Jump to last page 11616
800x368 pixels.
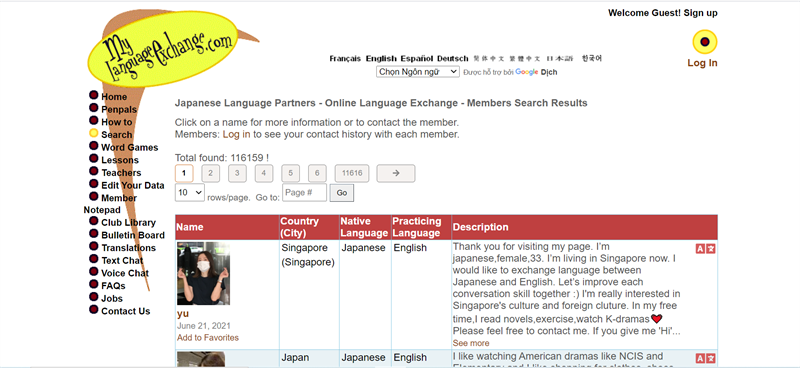[x=352, y=174]
